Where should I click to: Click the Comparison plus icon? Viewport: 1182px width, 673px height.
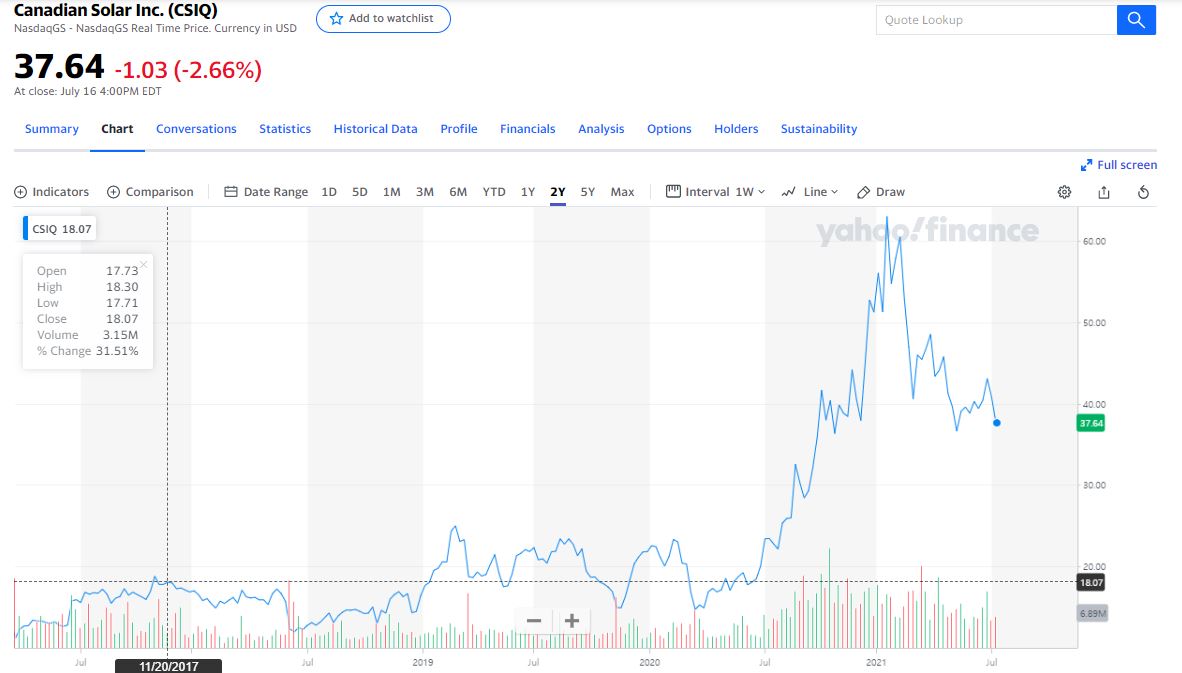coord(114,192)
